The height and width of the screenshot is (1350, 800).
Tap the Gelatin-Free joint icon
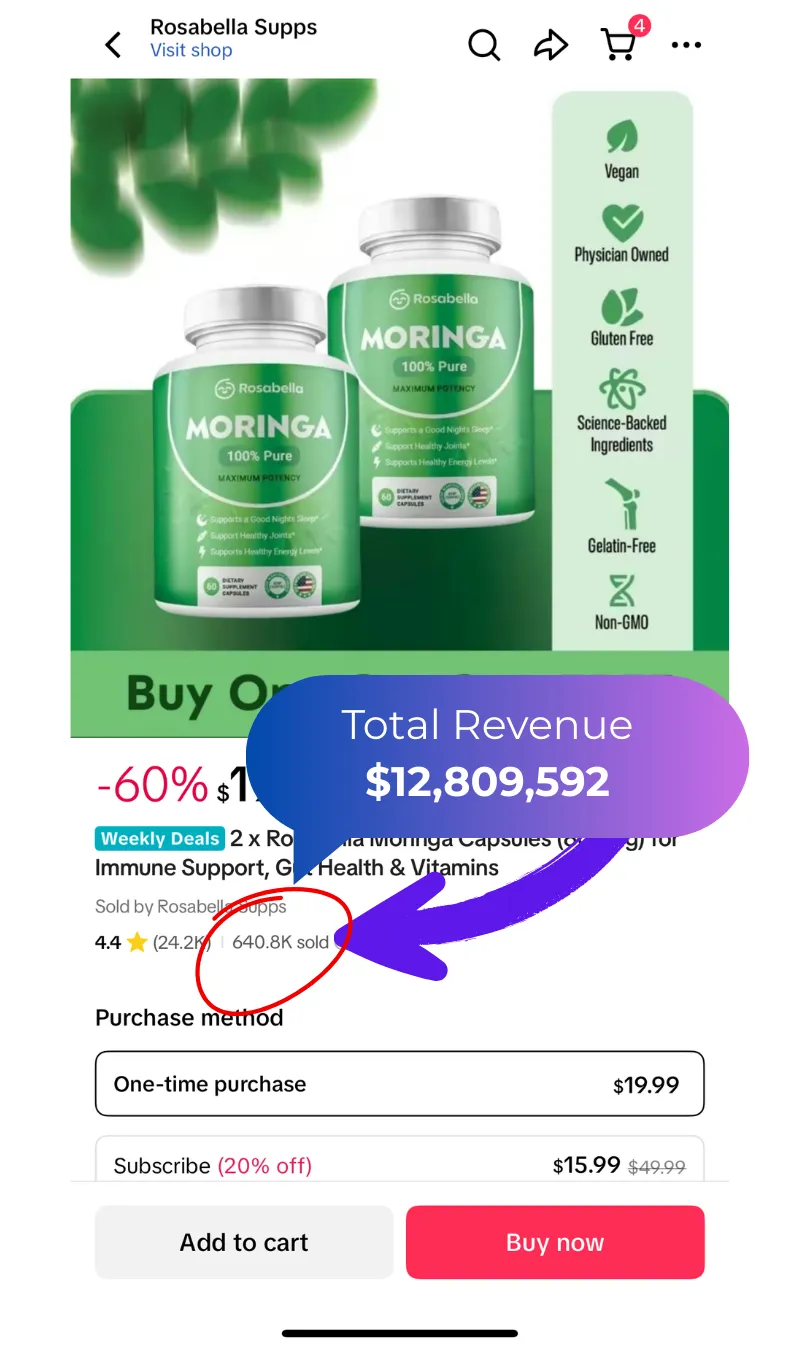621,504
